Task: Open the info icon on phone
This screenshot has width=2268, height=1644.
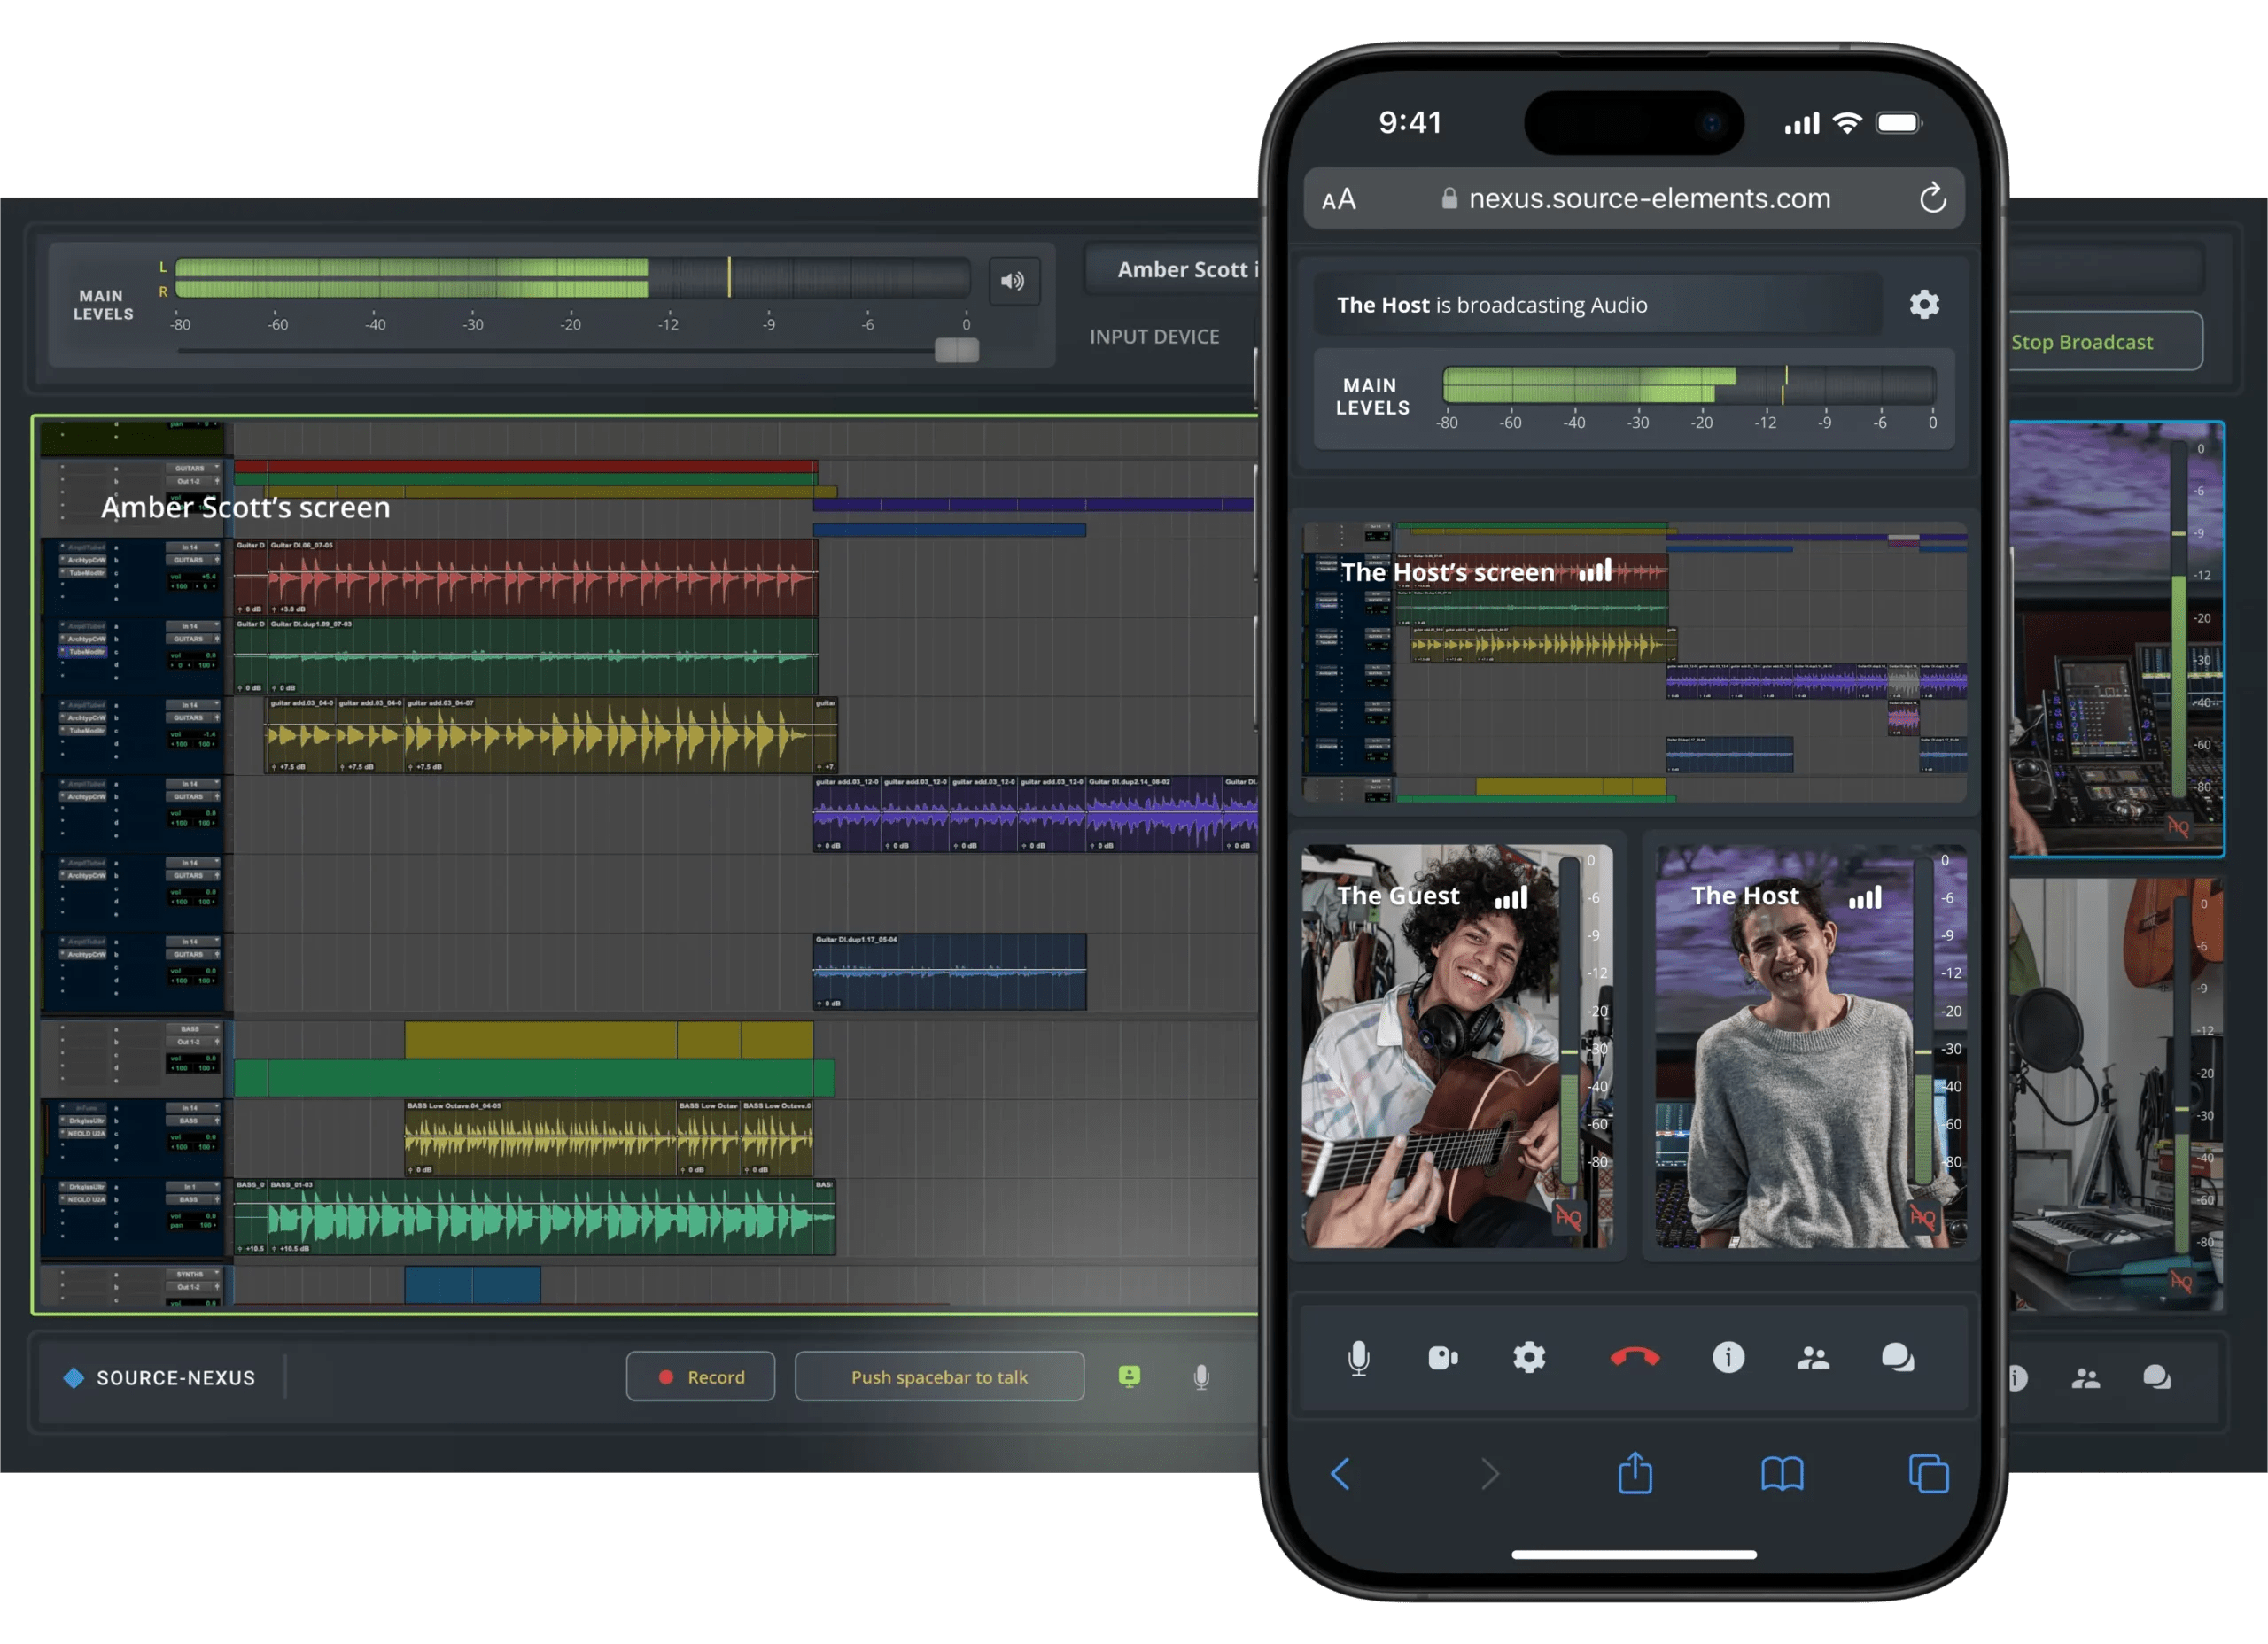Action: tap(1728, 1358)
